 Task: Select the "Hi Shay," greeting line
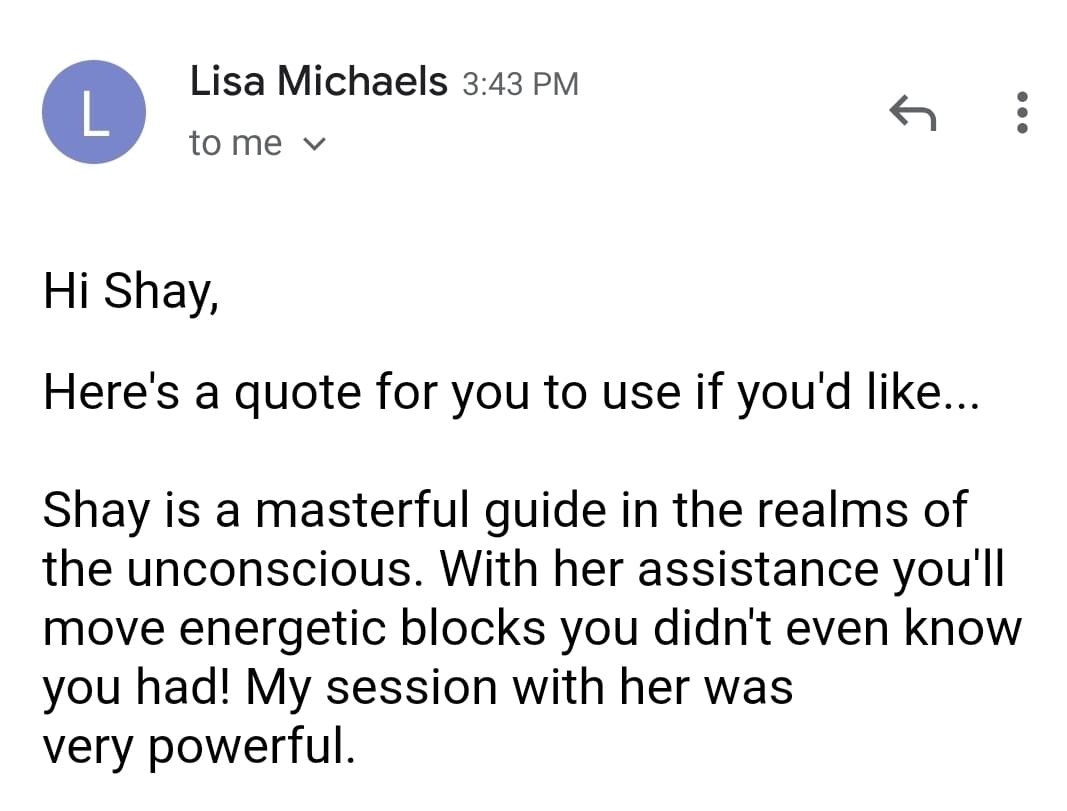coord(131,292)
